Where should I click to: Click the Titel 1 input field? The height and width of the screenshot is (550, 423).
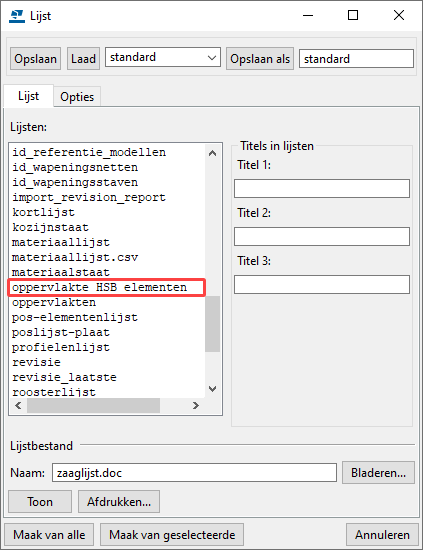pos(322,189)
